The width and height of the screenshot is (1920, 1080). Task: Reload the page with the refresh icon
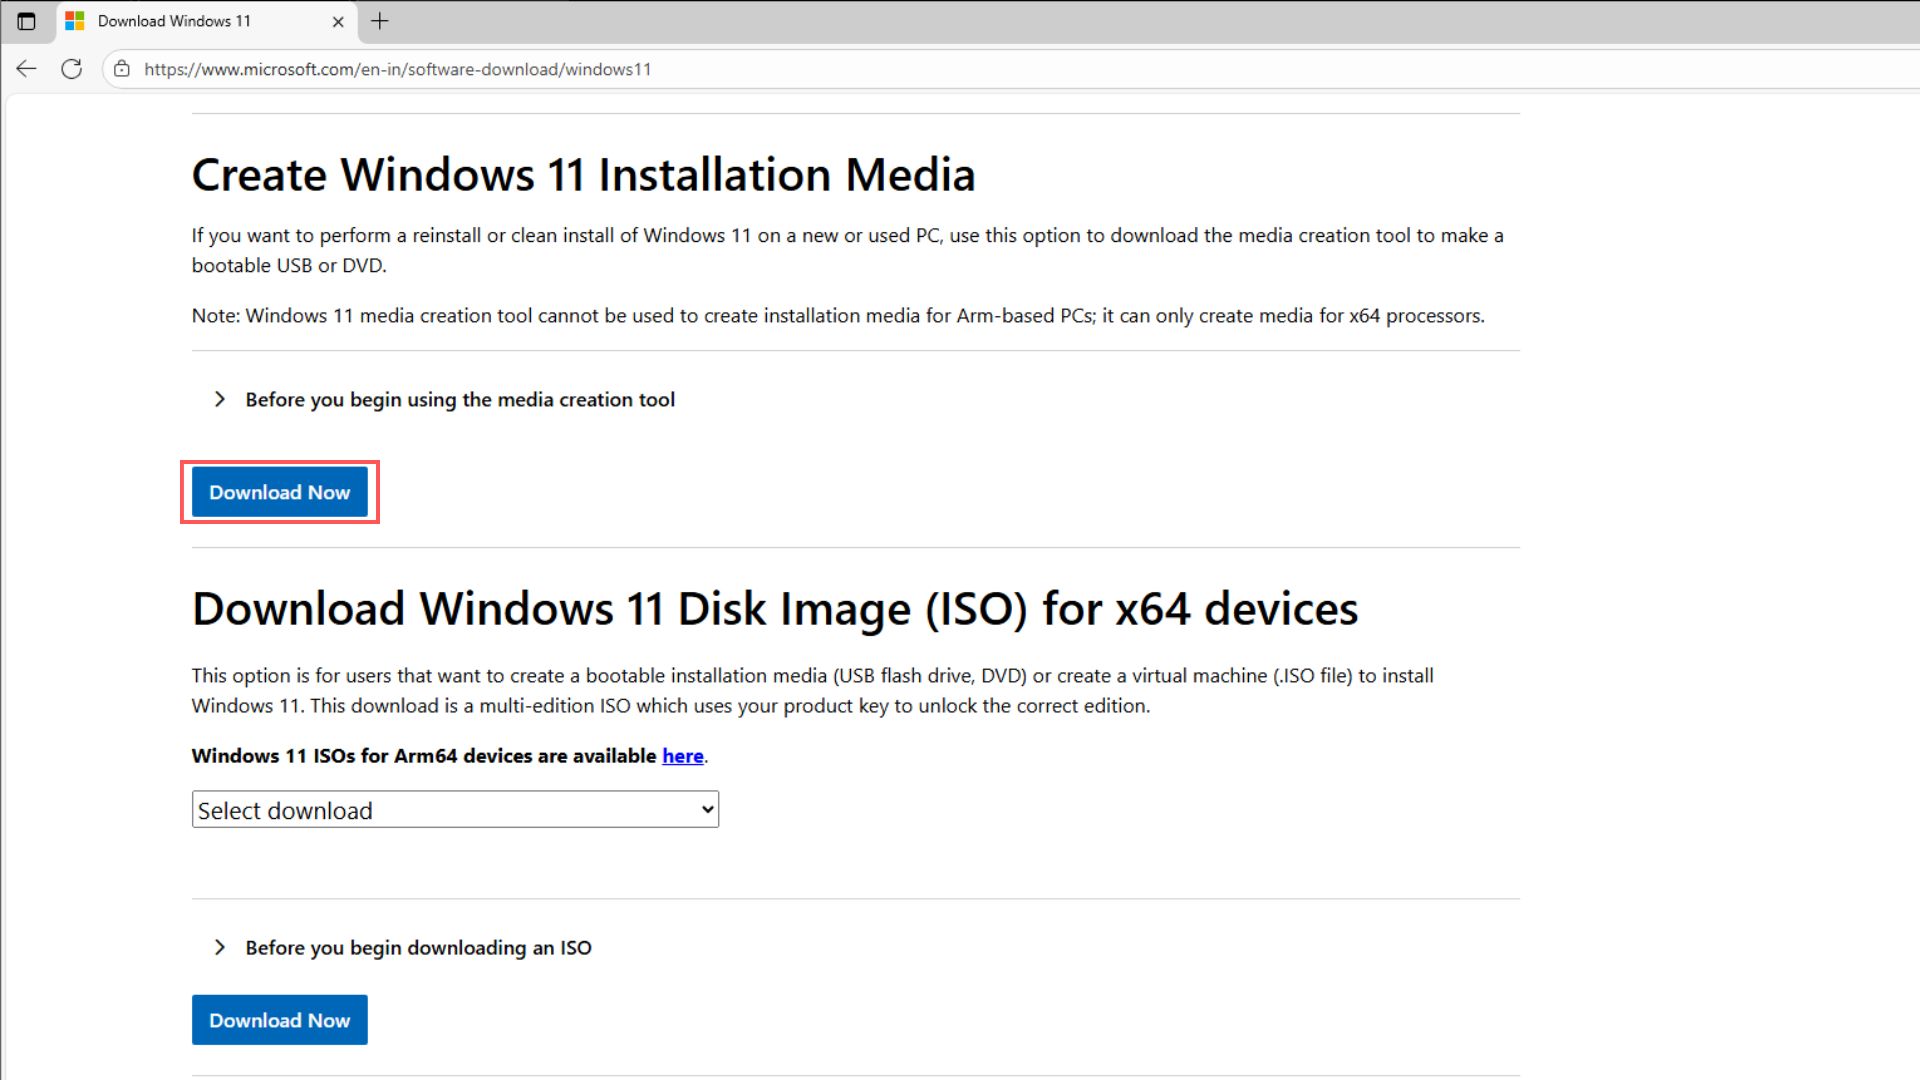[x=71, y=68]
